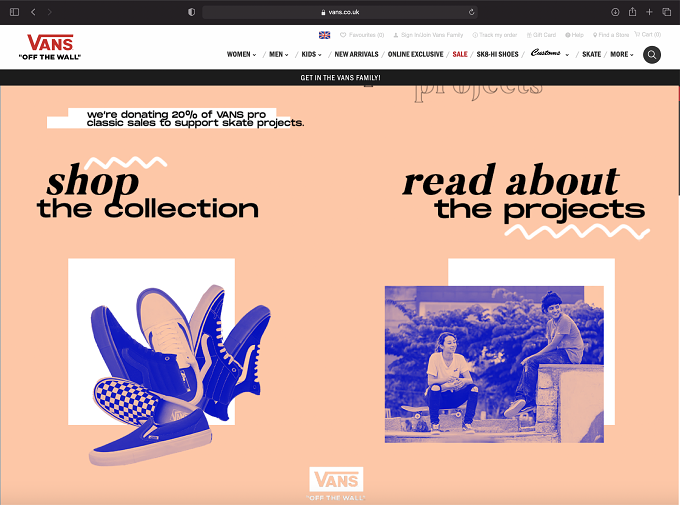Click the vans.co.uk address bar
The width and height of the screenshot is (680, 505).
click(340, 12)
